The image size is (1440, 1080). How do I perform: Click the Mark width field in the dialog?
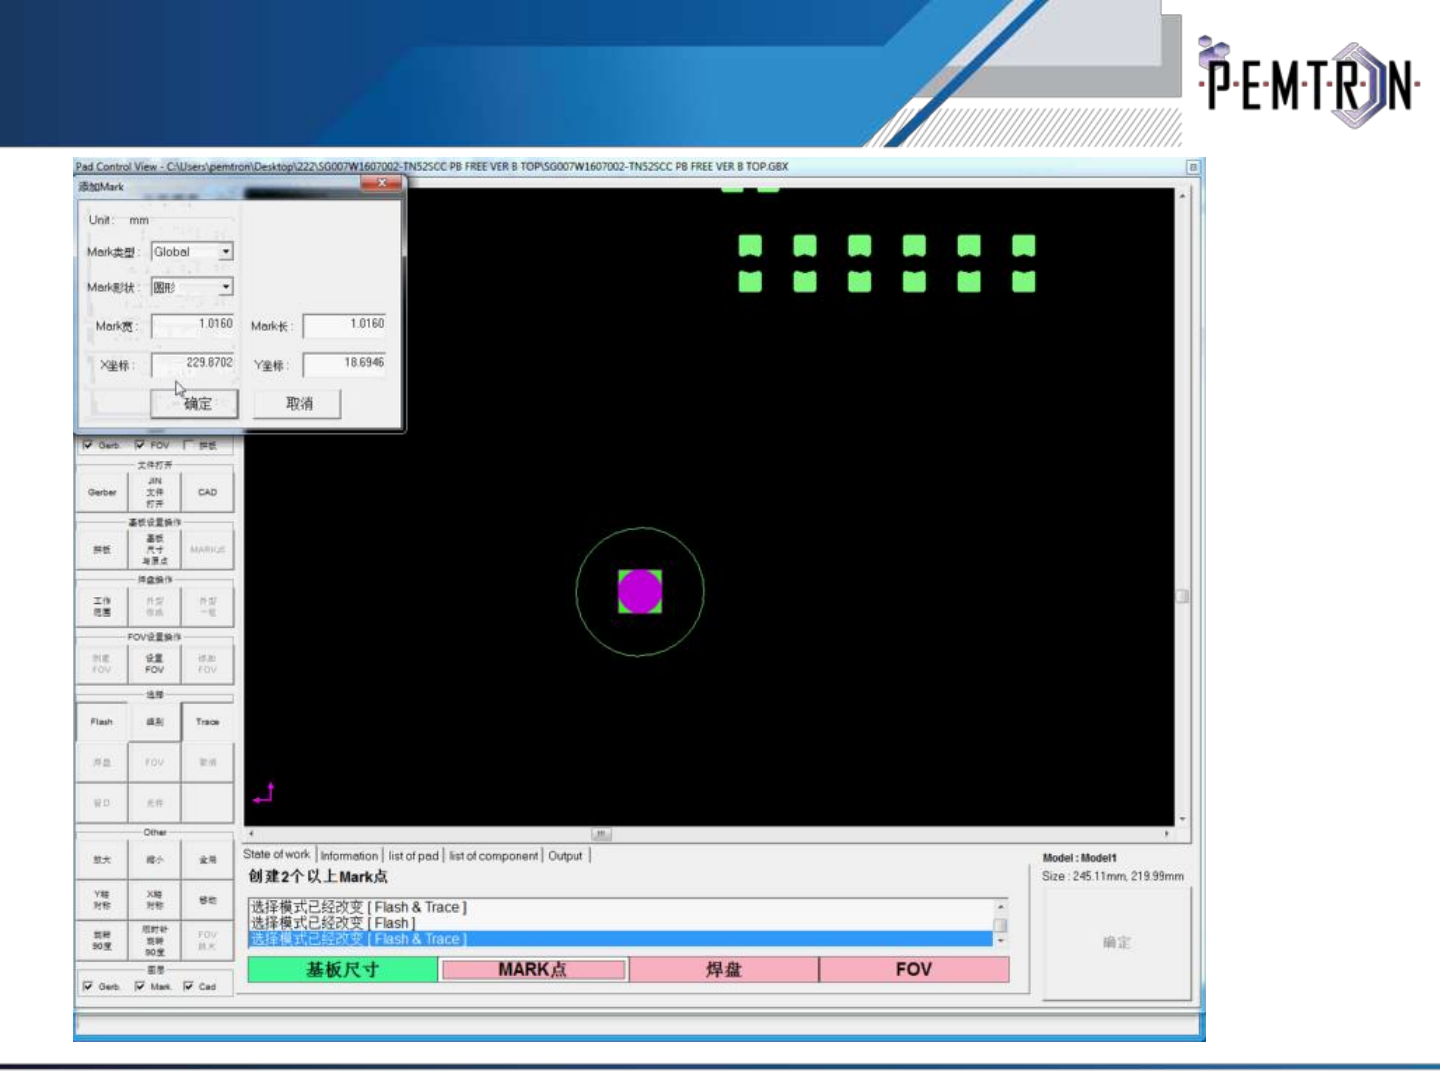pyautogui.click(x=192, y=325)
